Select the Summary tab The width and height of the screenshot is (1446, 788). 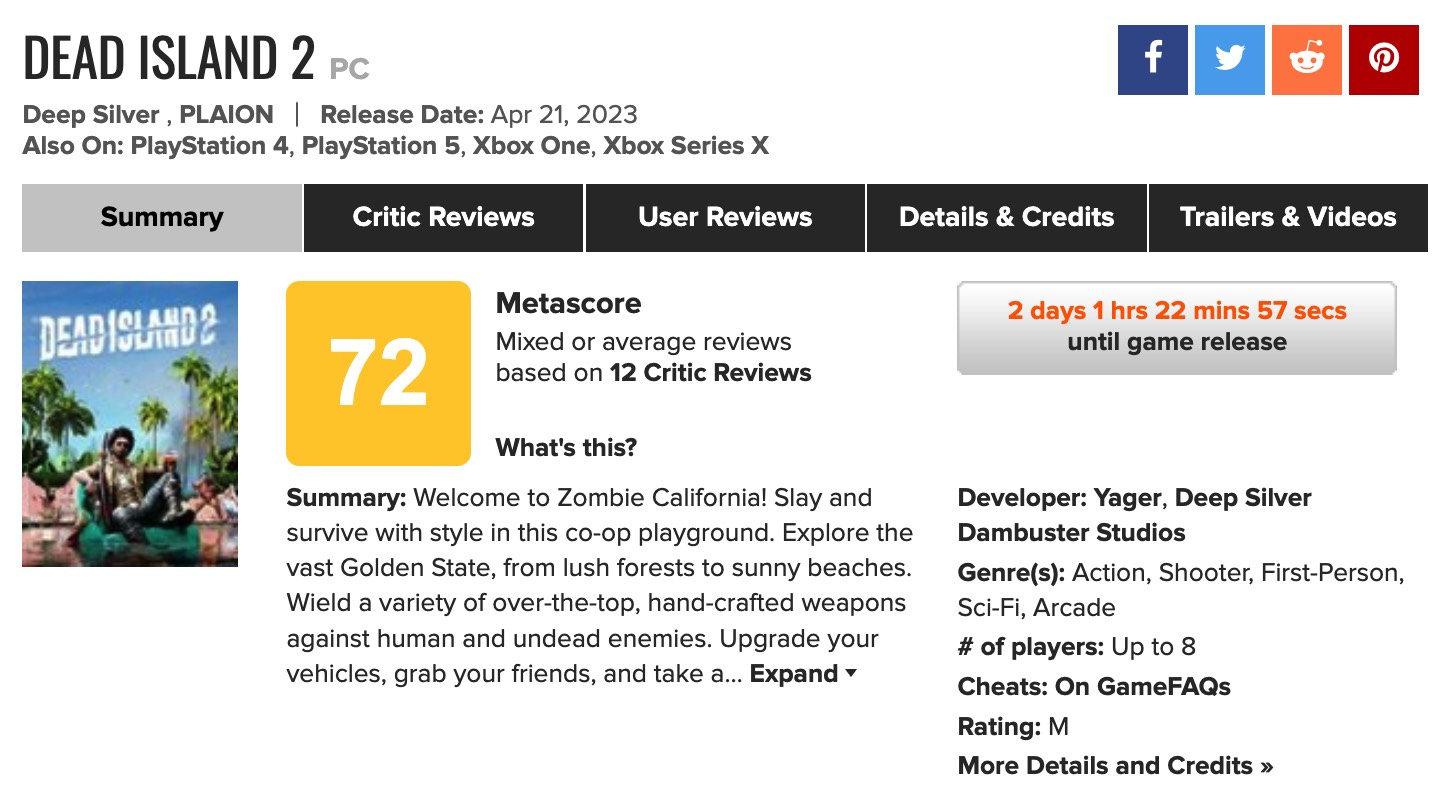[x=162, y=217]
